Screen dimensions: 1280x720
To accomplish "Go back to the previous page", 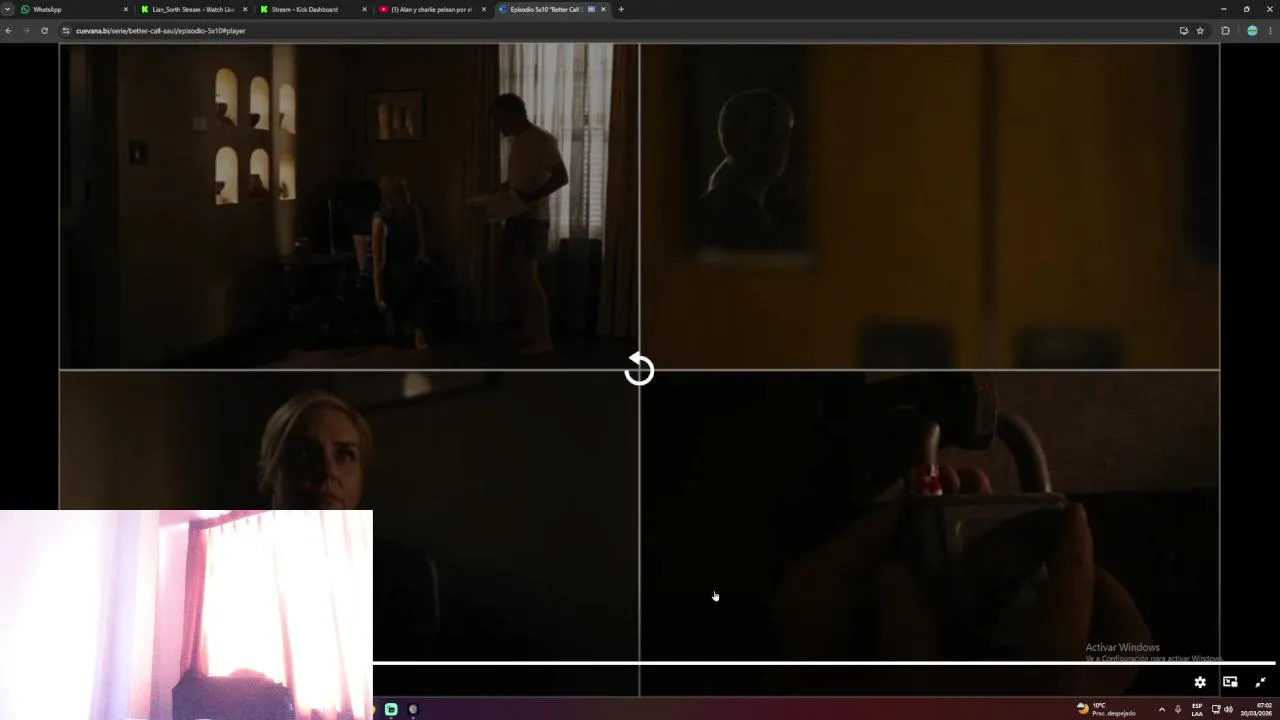I will pos(8,30).
